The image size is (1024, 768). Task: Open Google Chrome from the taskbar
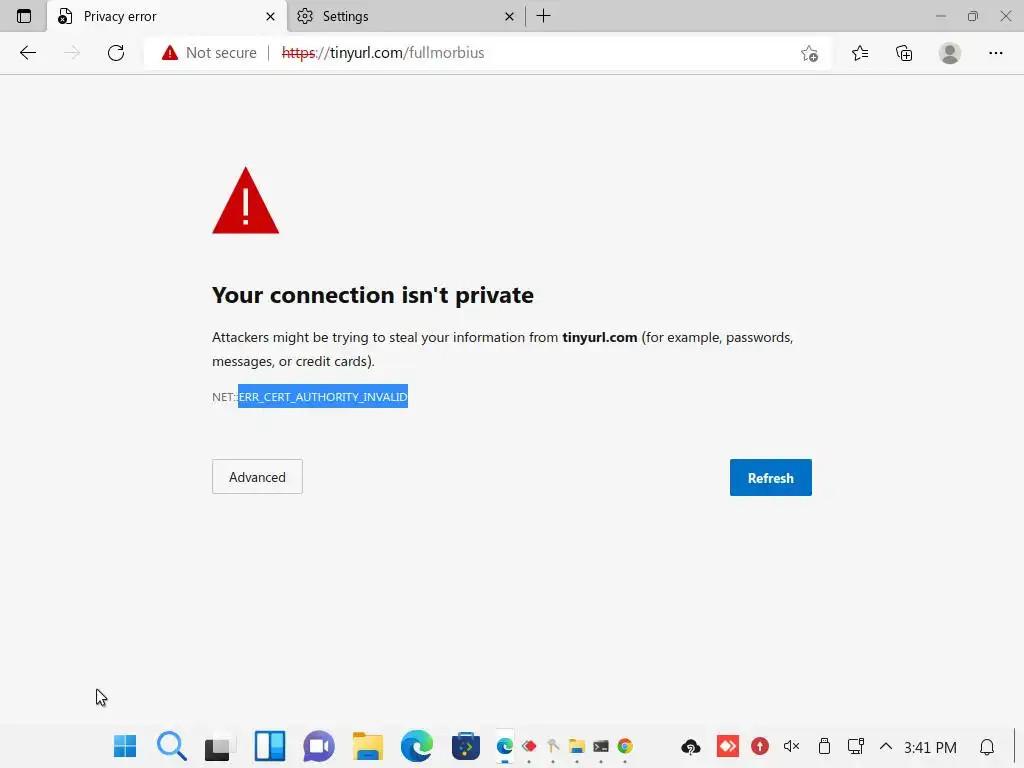pyautogui.click(x=625, y=746)
